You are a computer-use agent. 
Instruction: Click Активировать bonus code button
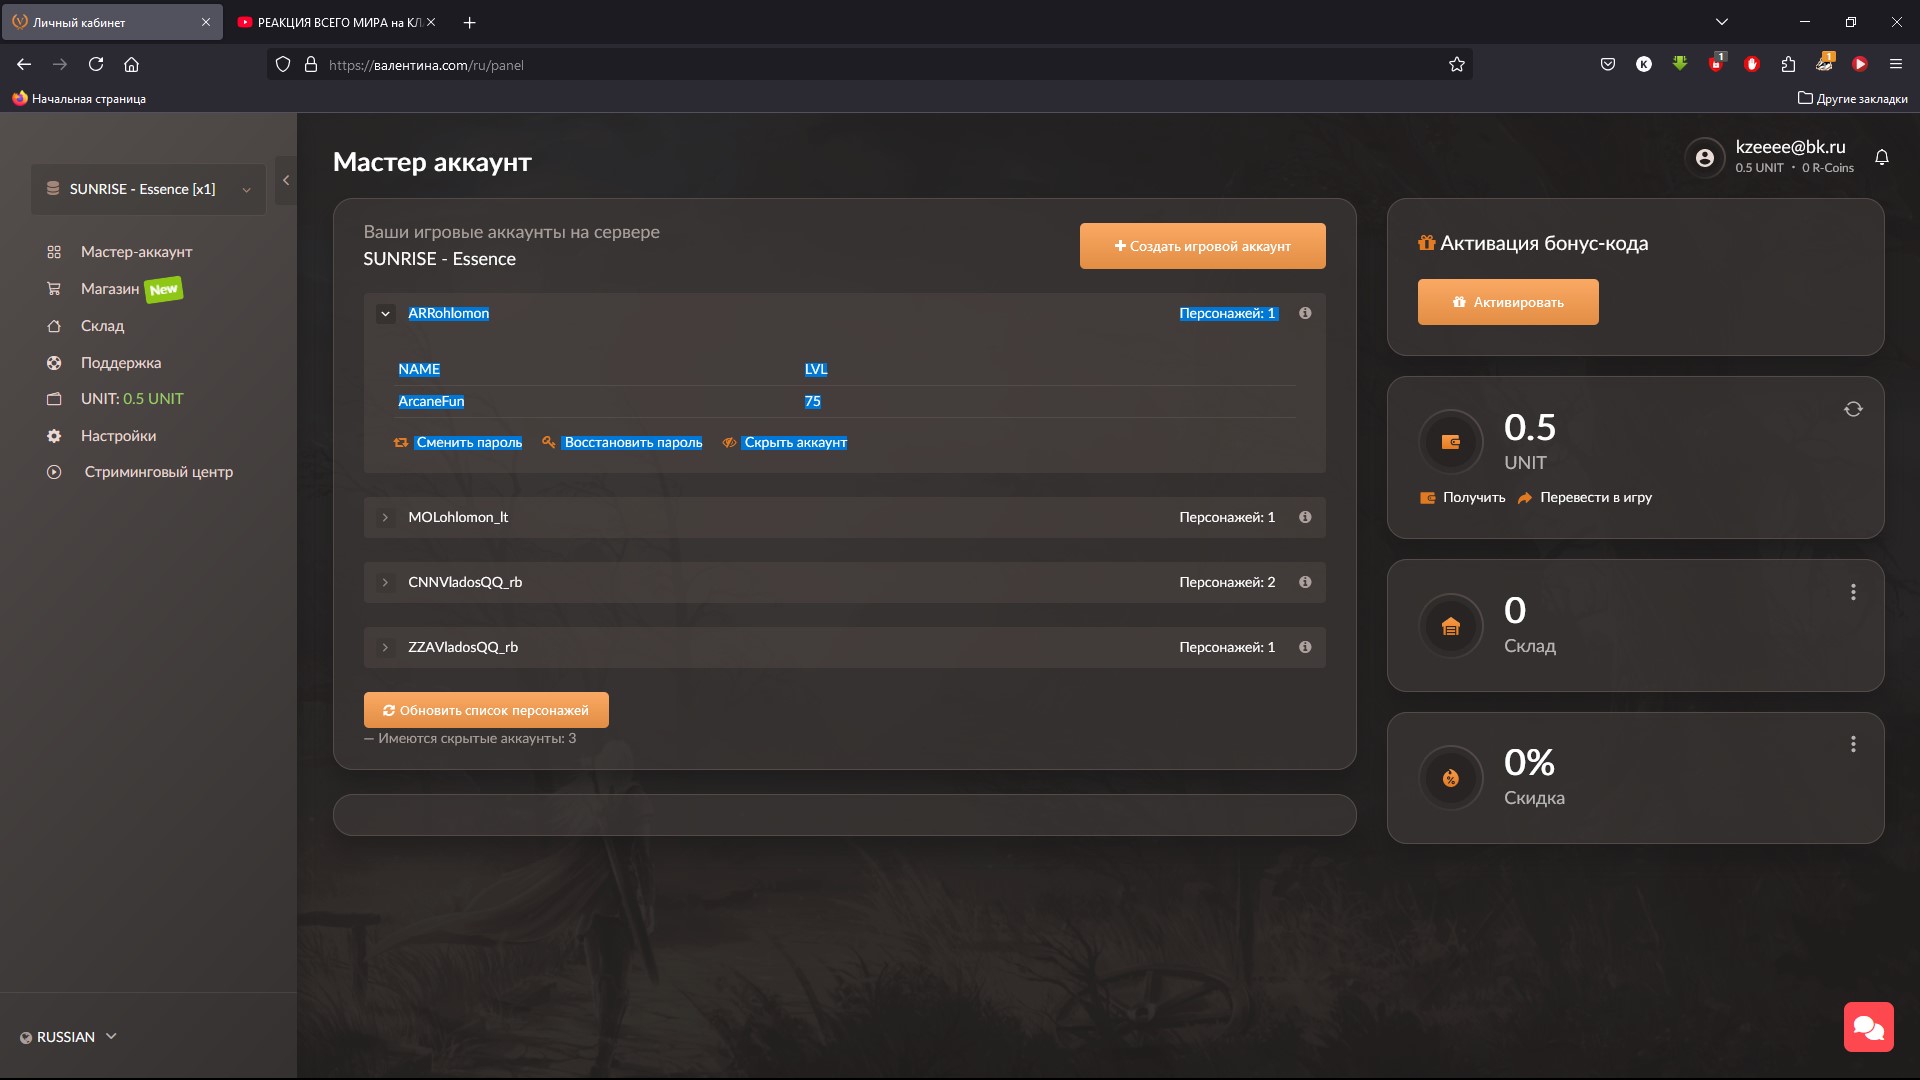[x=1507, y=302]
